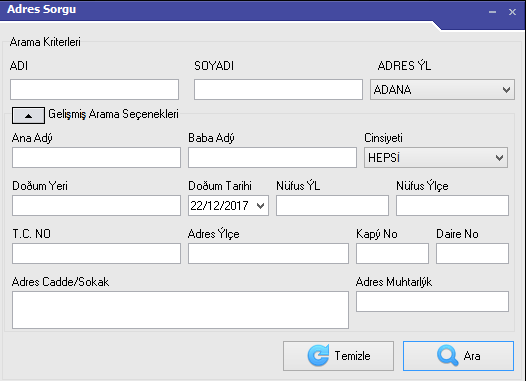Select the Adres Muhtarlýk input field

point(432,301)
